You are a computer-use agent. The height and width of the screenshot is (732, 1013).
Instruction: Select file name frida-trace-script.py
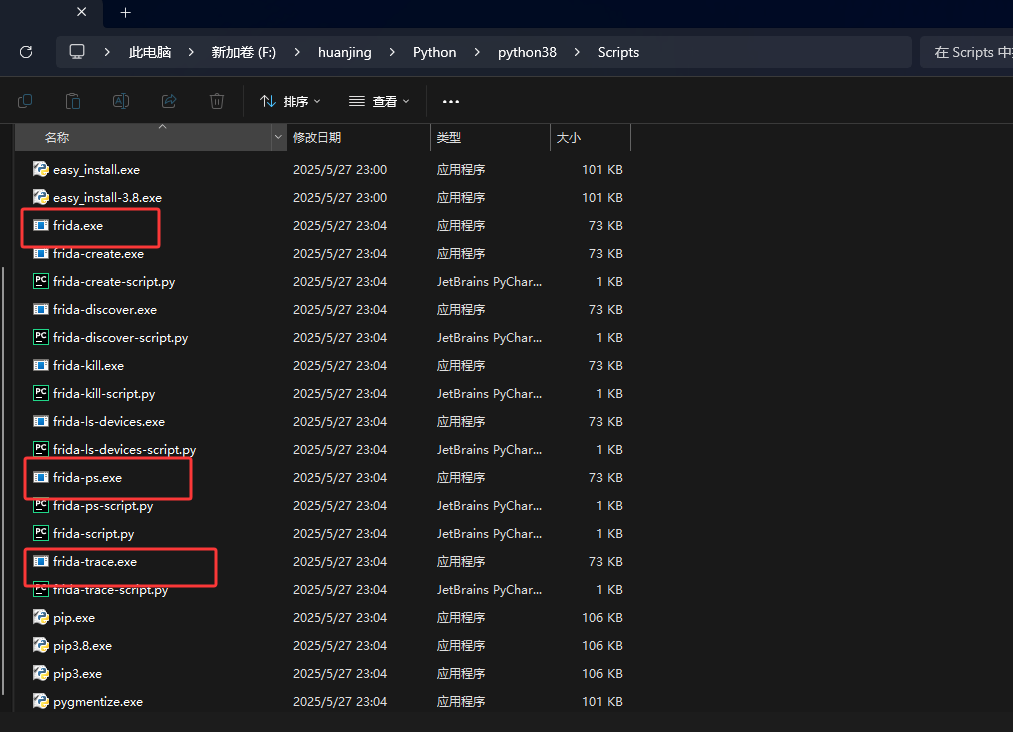click(110, 589)
